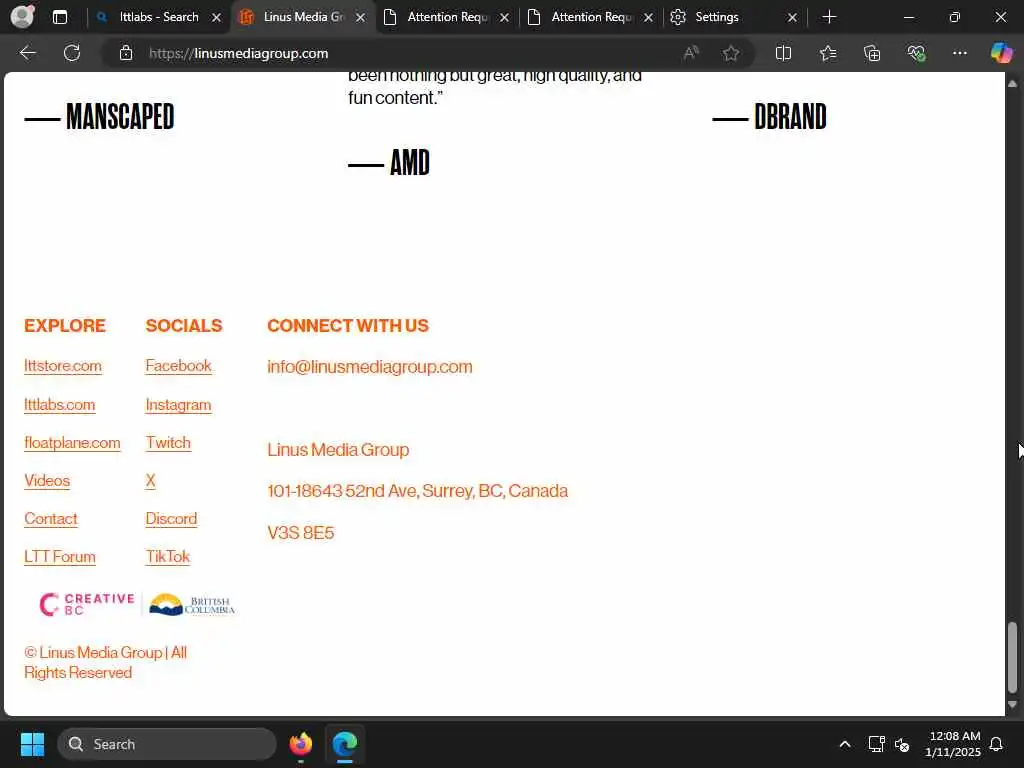
Task: Open the Favorites list icon
Action: pyautogui.click(x=827, y=53)
